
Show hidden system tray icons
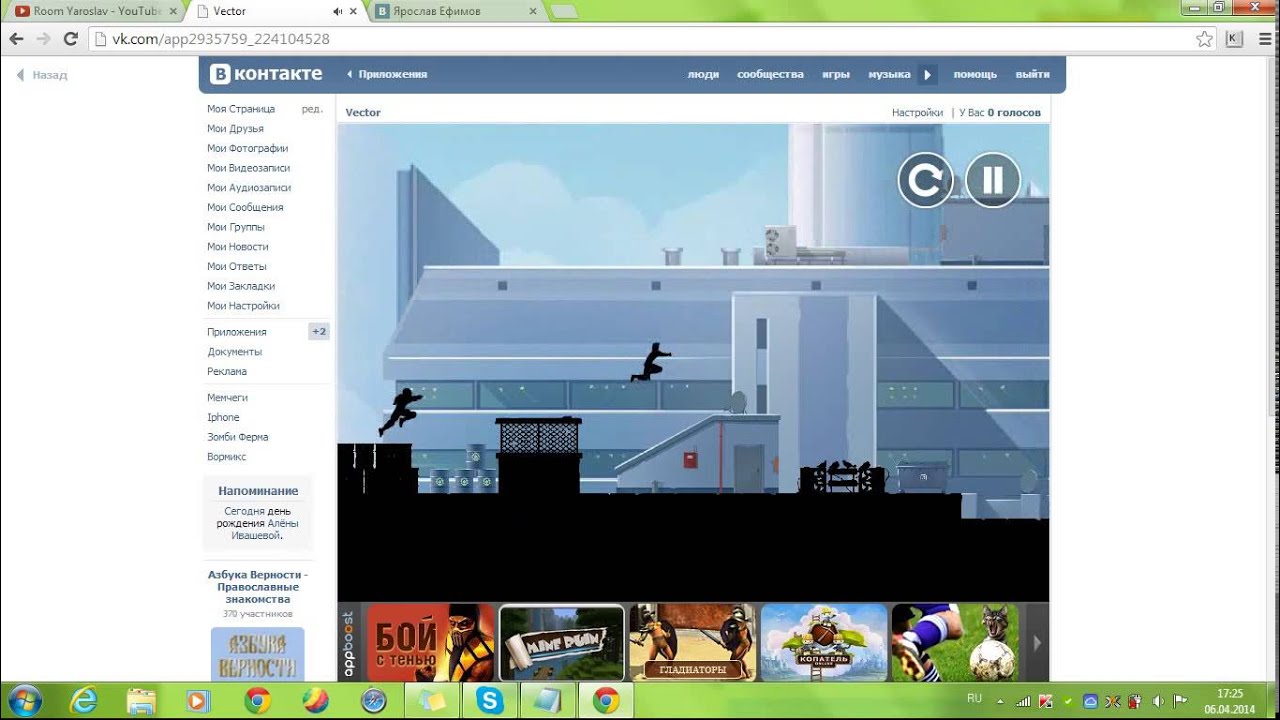pyautogui.click(x=1001, y=701)
